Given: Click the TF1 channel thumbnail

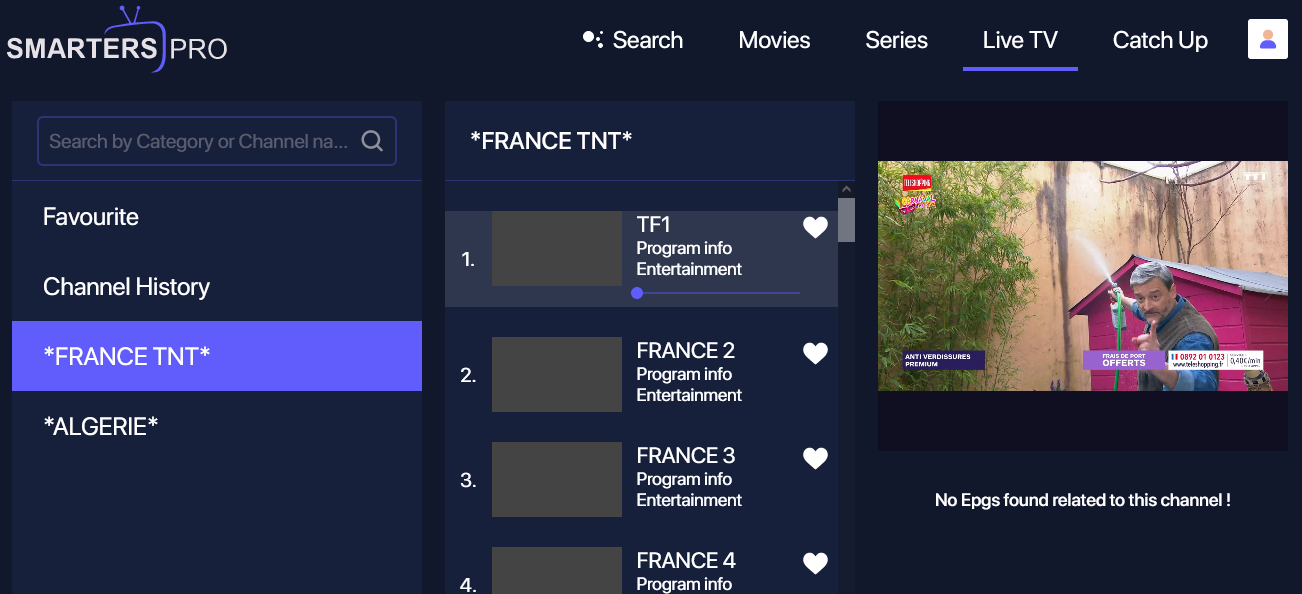Looking at the screenshot, I should click(x=557, y=248).
